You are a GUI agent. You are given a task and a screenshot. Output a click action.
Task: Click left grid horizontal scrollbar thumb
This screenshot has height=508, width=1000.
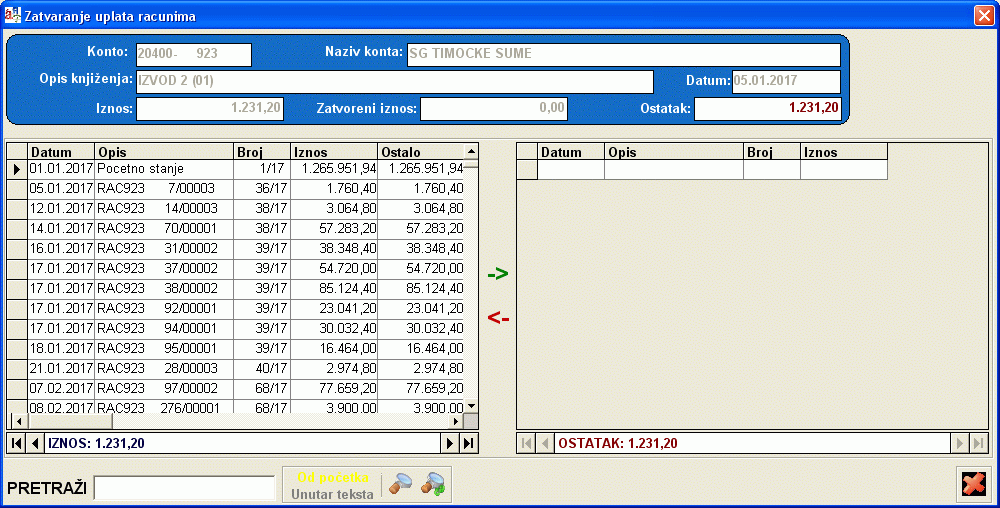[70, 421]
